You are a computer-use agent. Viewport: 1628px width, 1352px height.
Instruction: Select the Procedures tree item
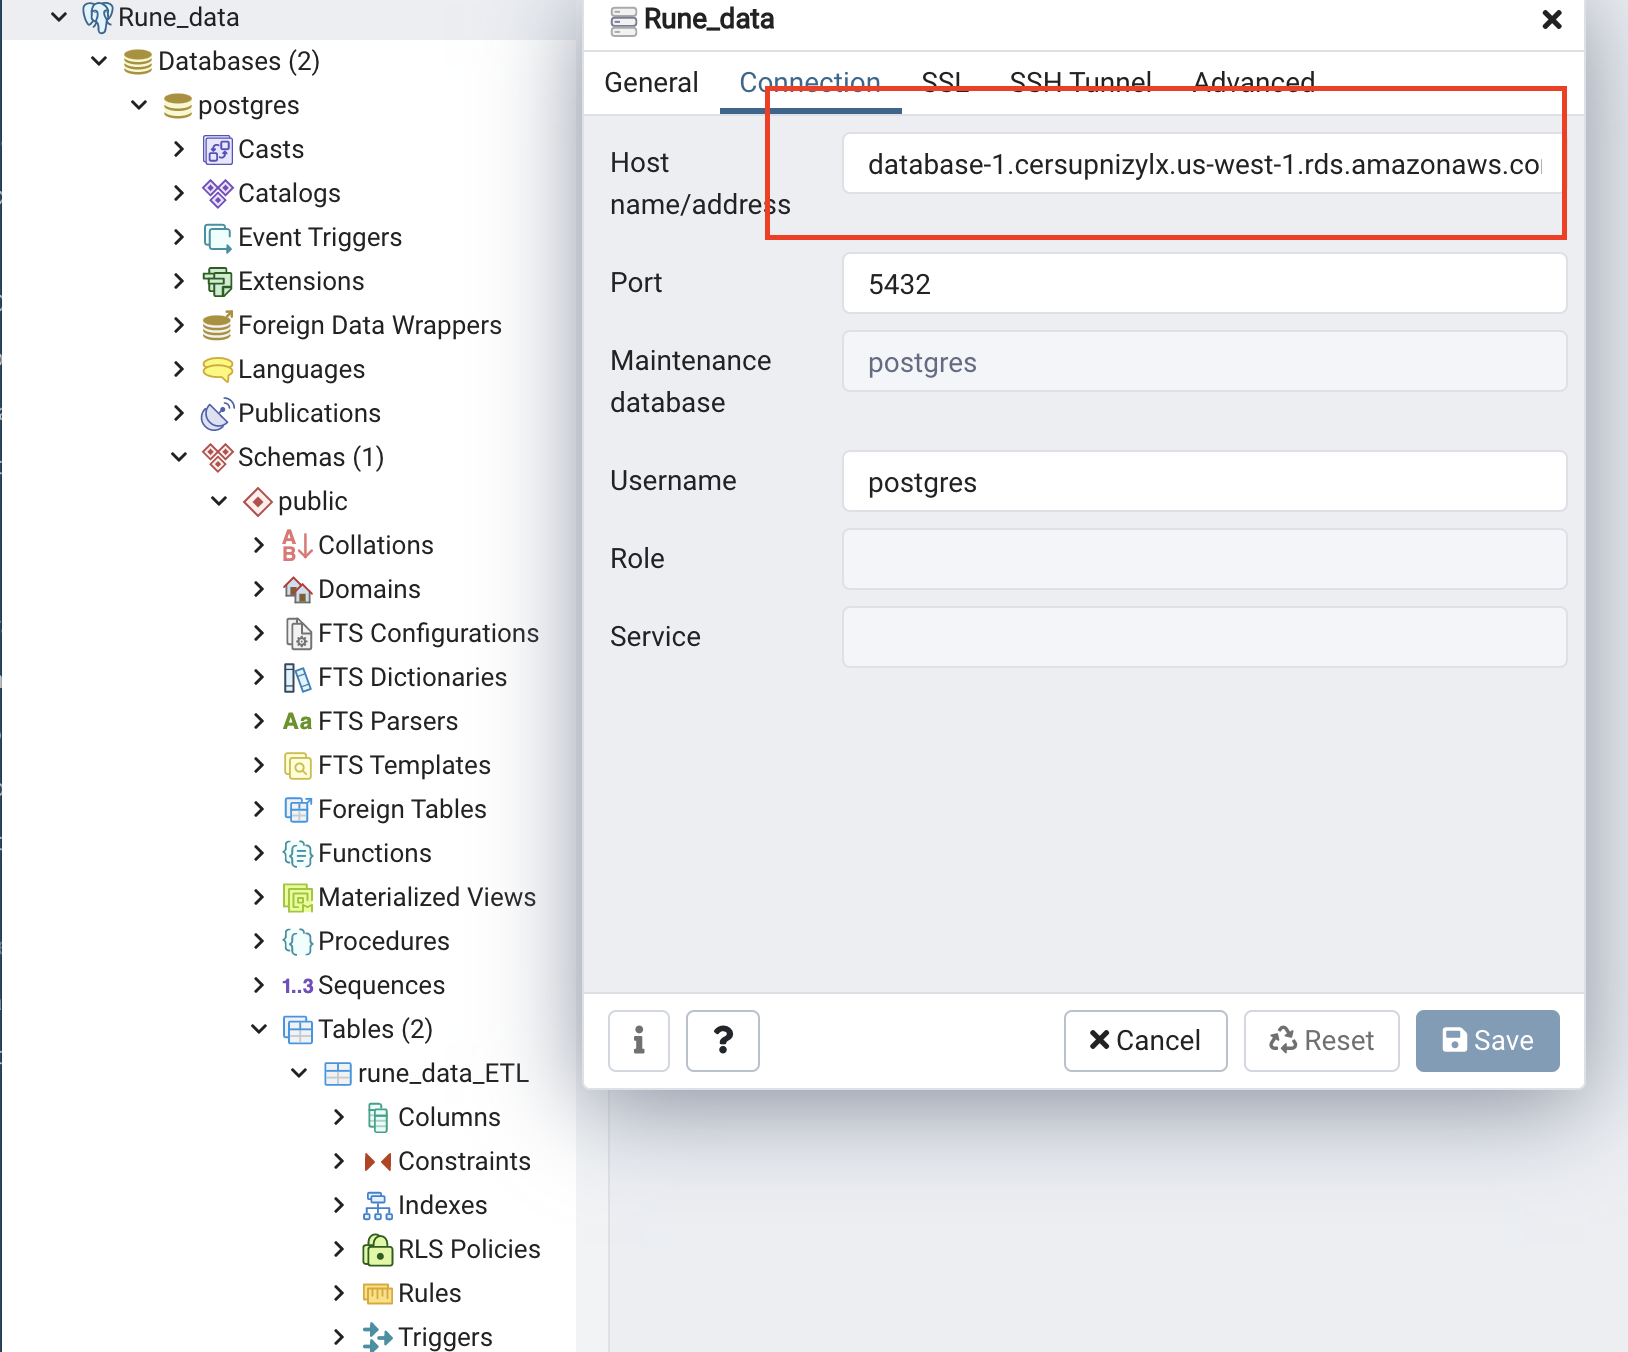(384, 942)
